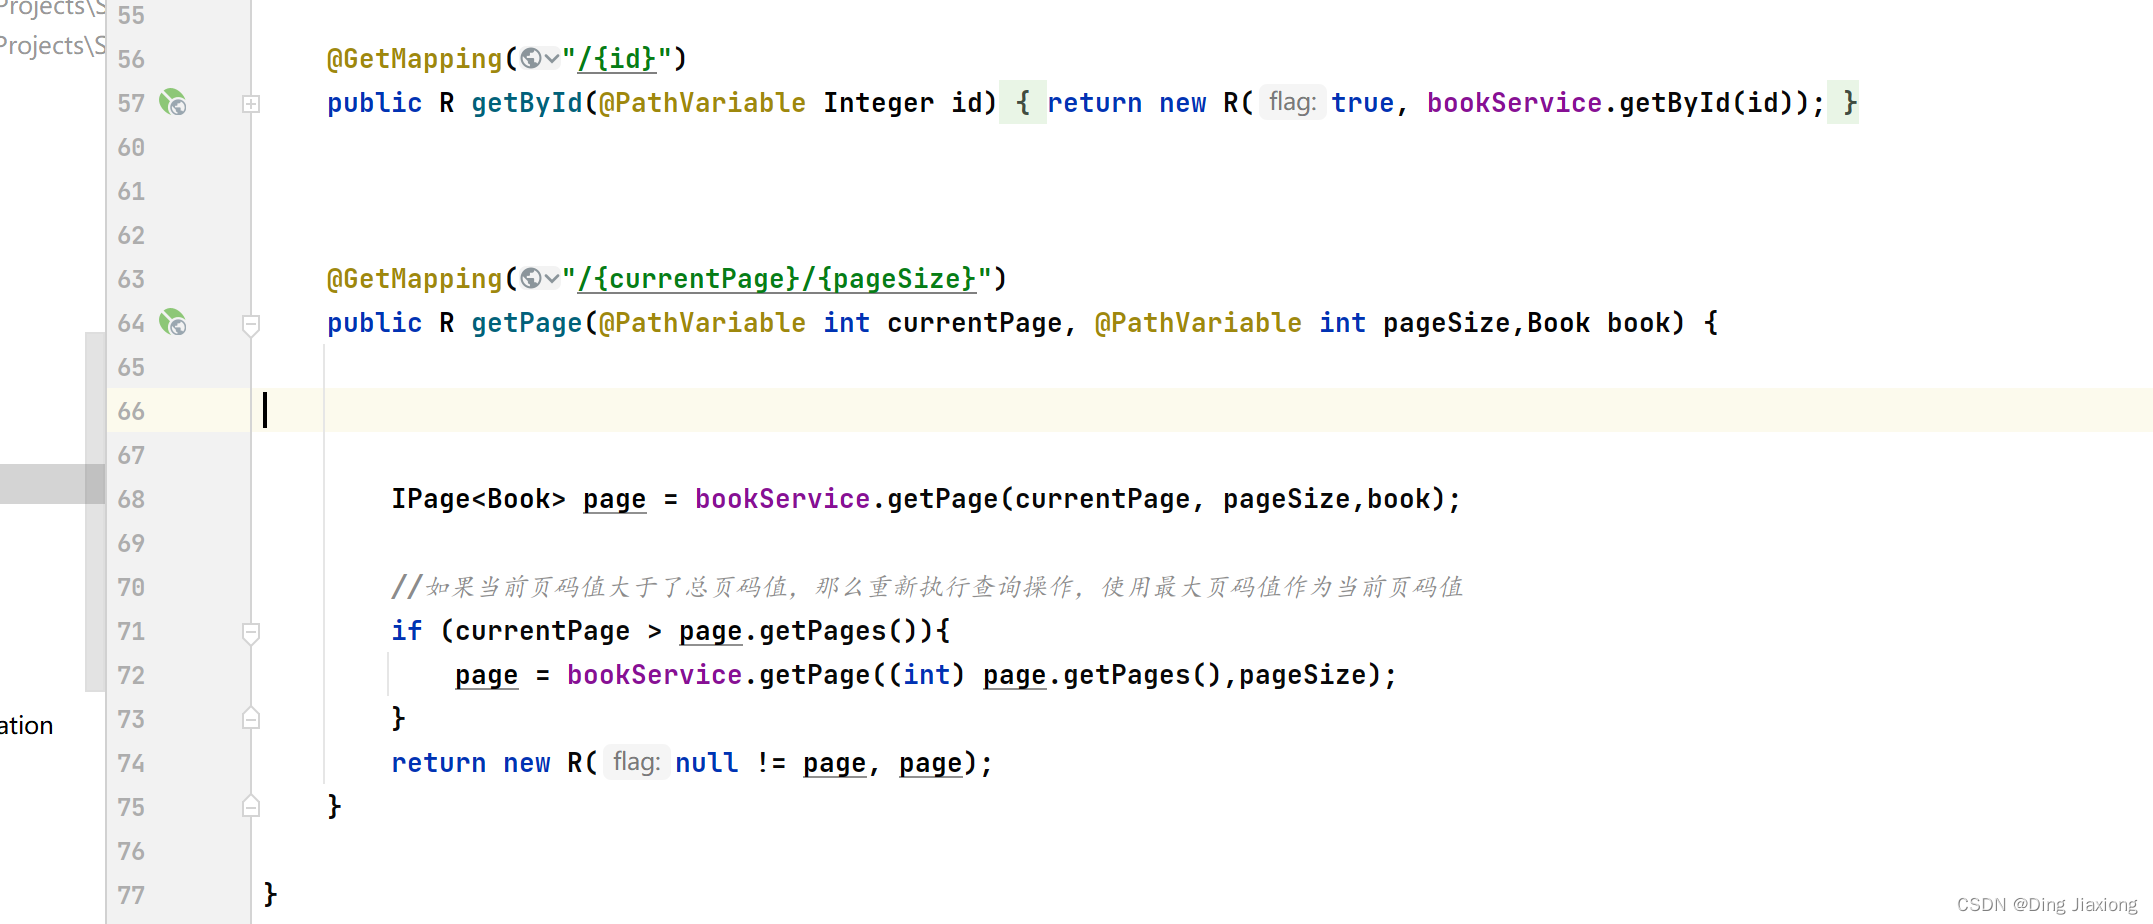Open dropdown arrow beside "/{currentPage}/{pageSize}" globe
This screenshot has width=2153, height=924.
(x=552, y=279)
